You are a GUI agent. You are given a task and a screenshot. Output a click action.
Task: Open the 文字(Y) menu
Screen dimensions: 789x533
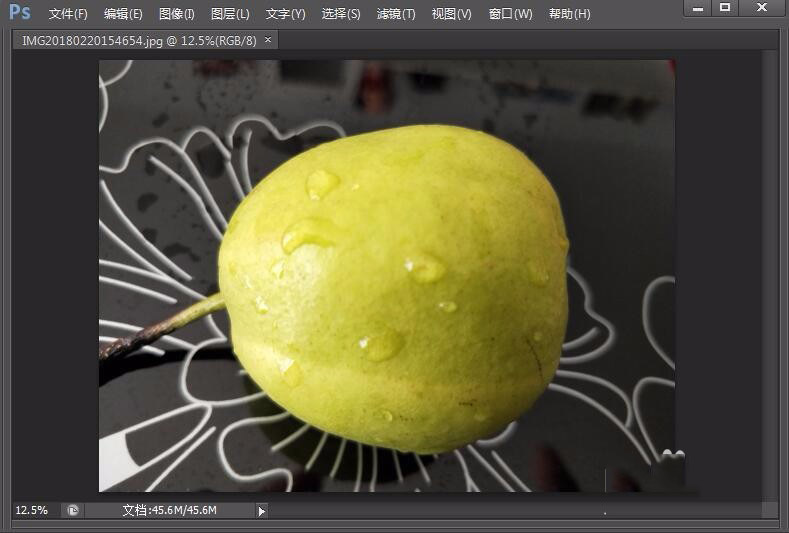pyautogui.click(x=285, y=14)
